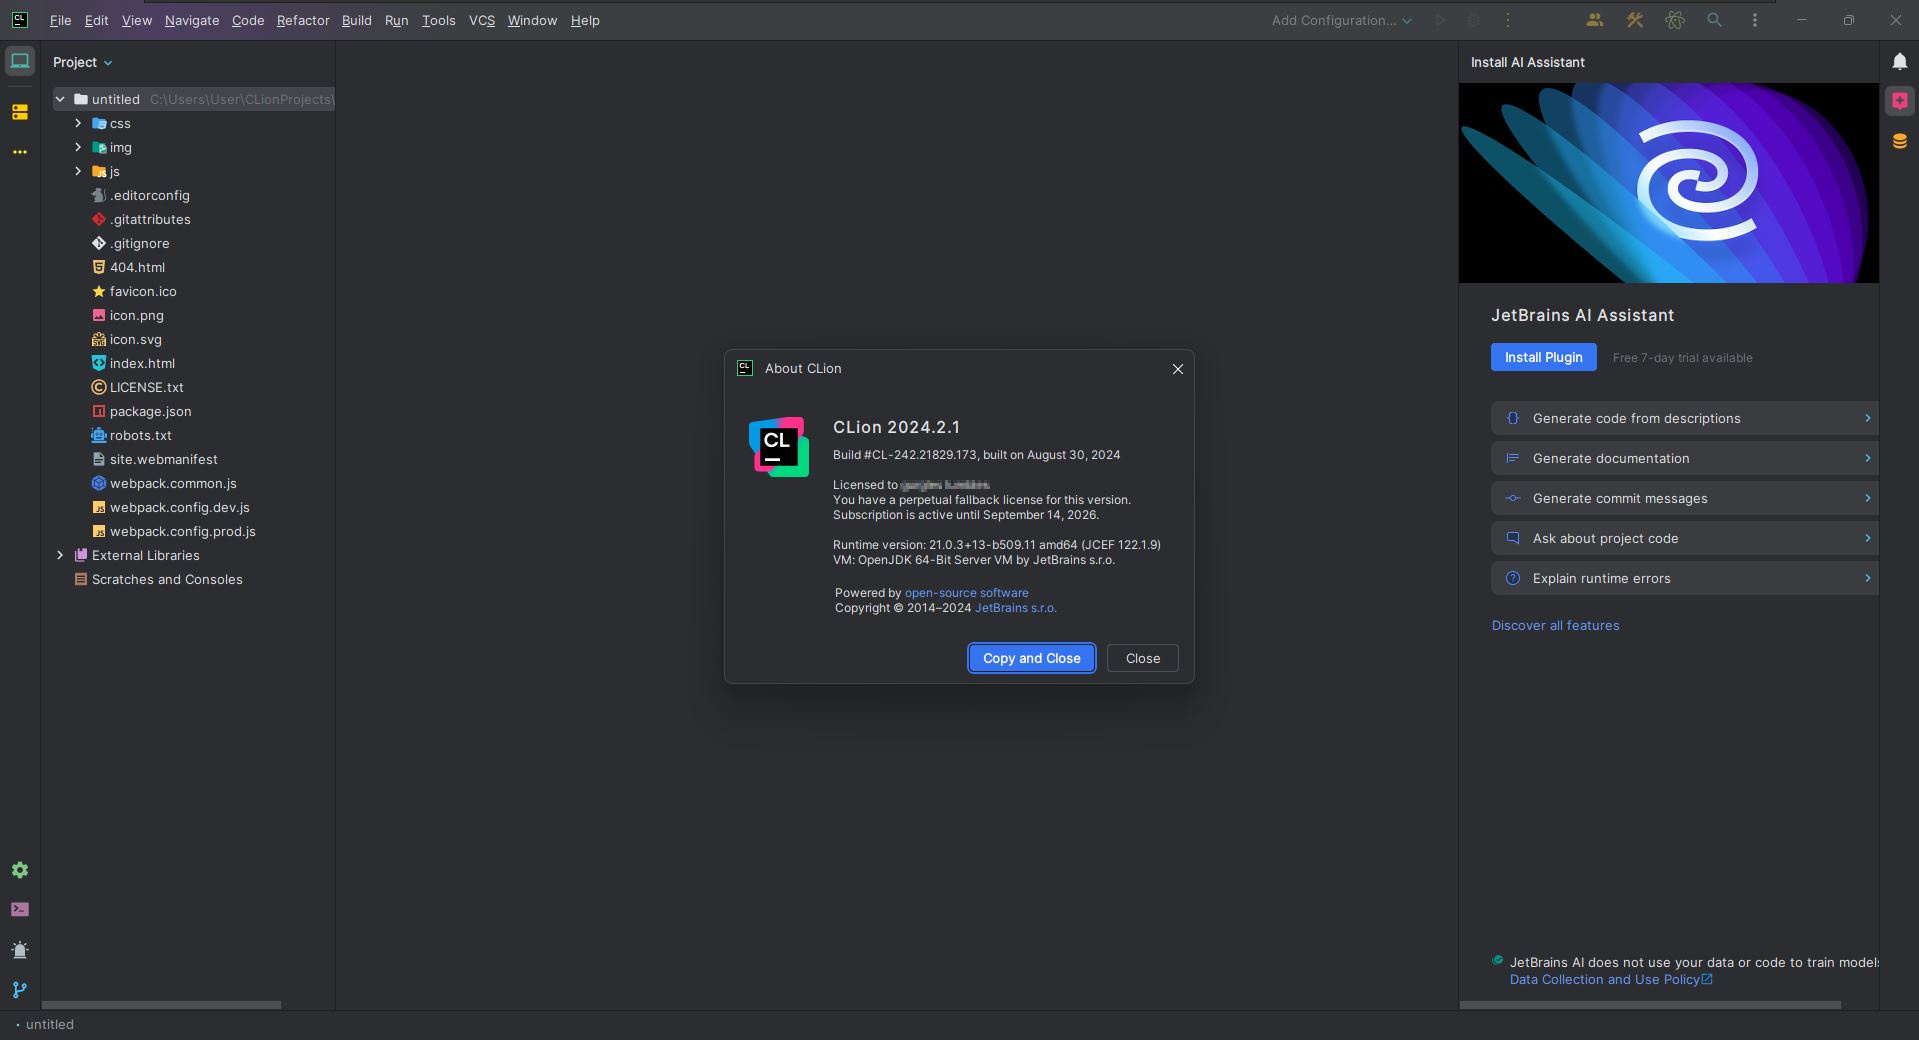Viewport: 1919px width, 1040px height.
Task: Collapse the untitled project root
Action: (60, 99)
